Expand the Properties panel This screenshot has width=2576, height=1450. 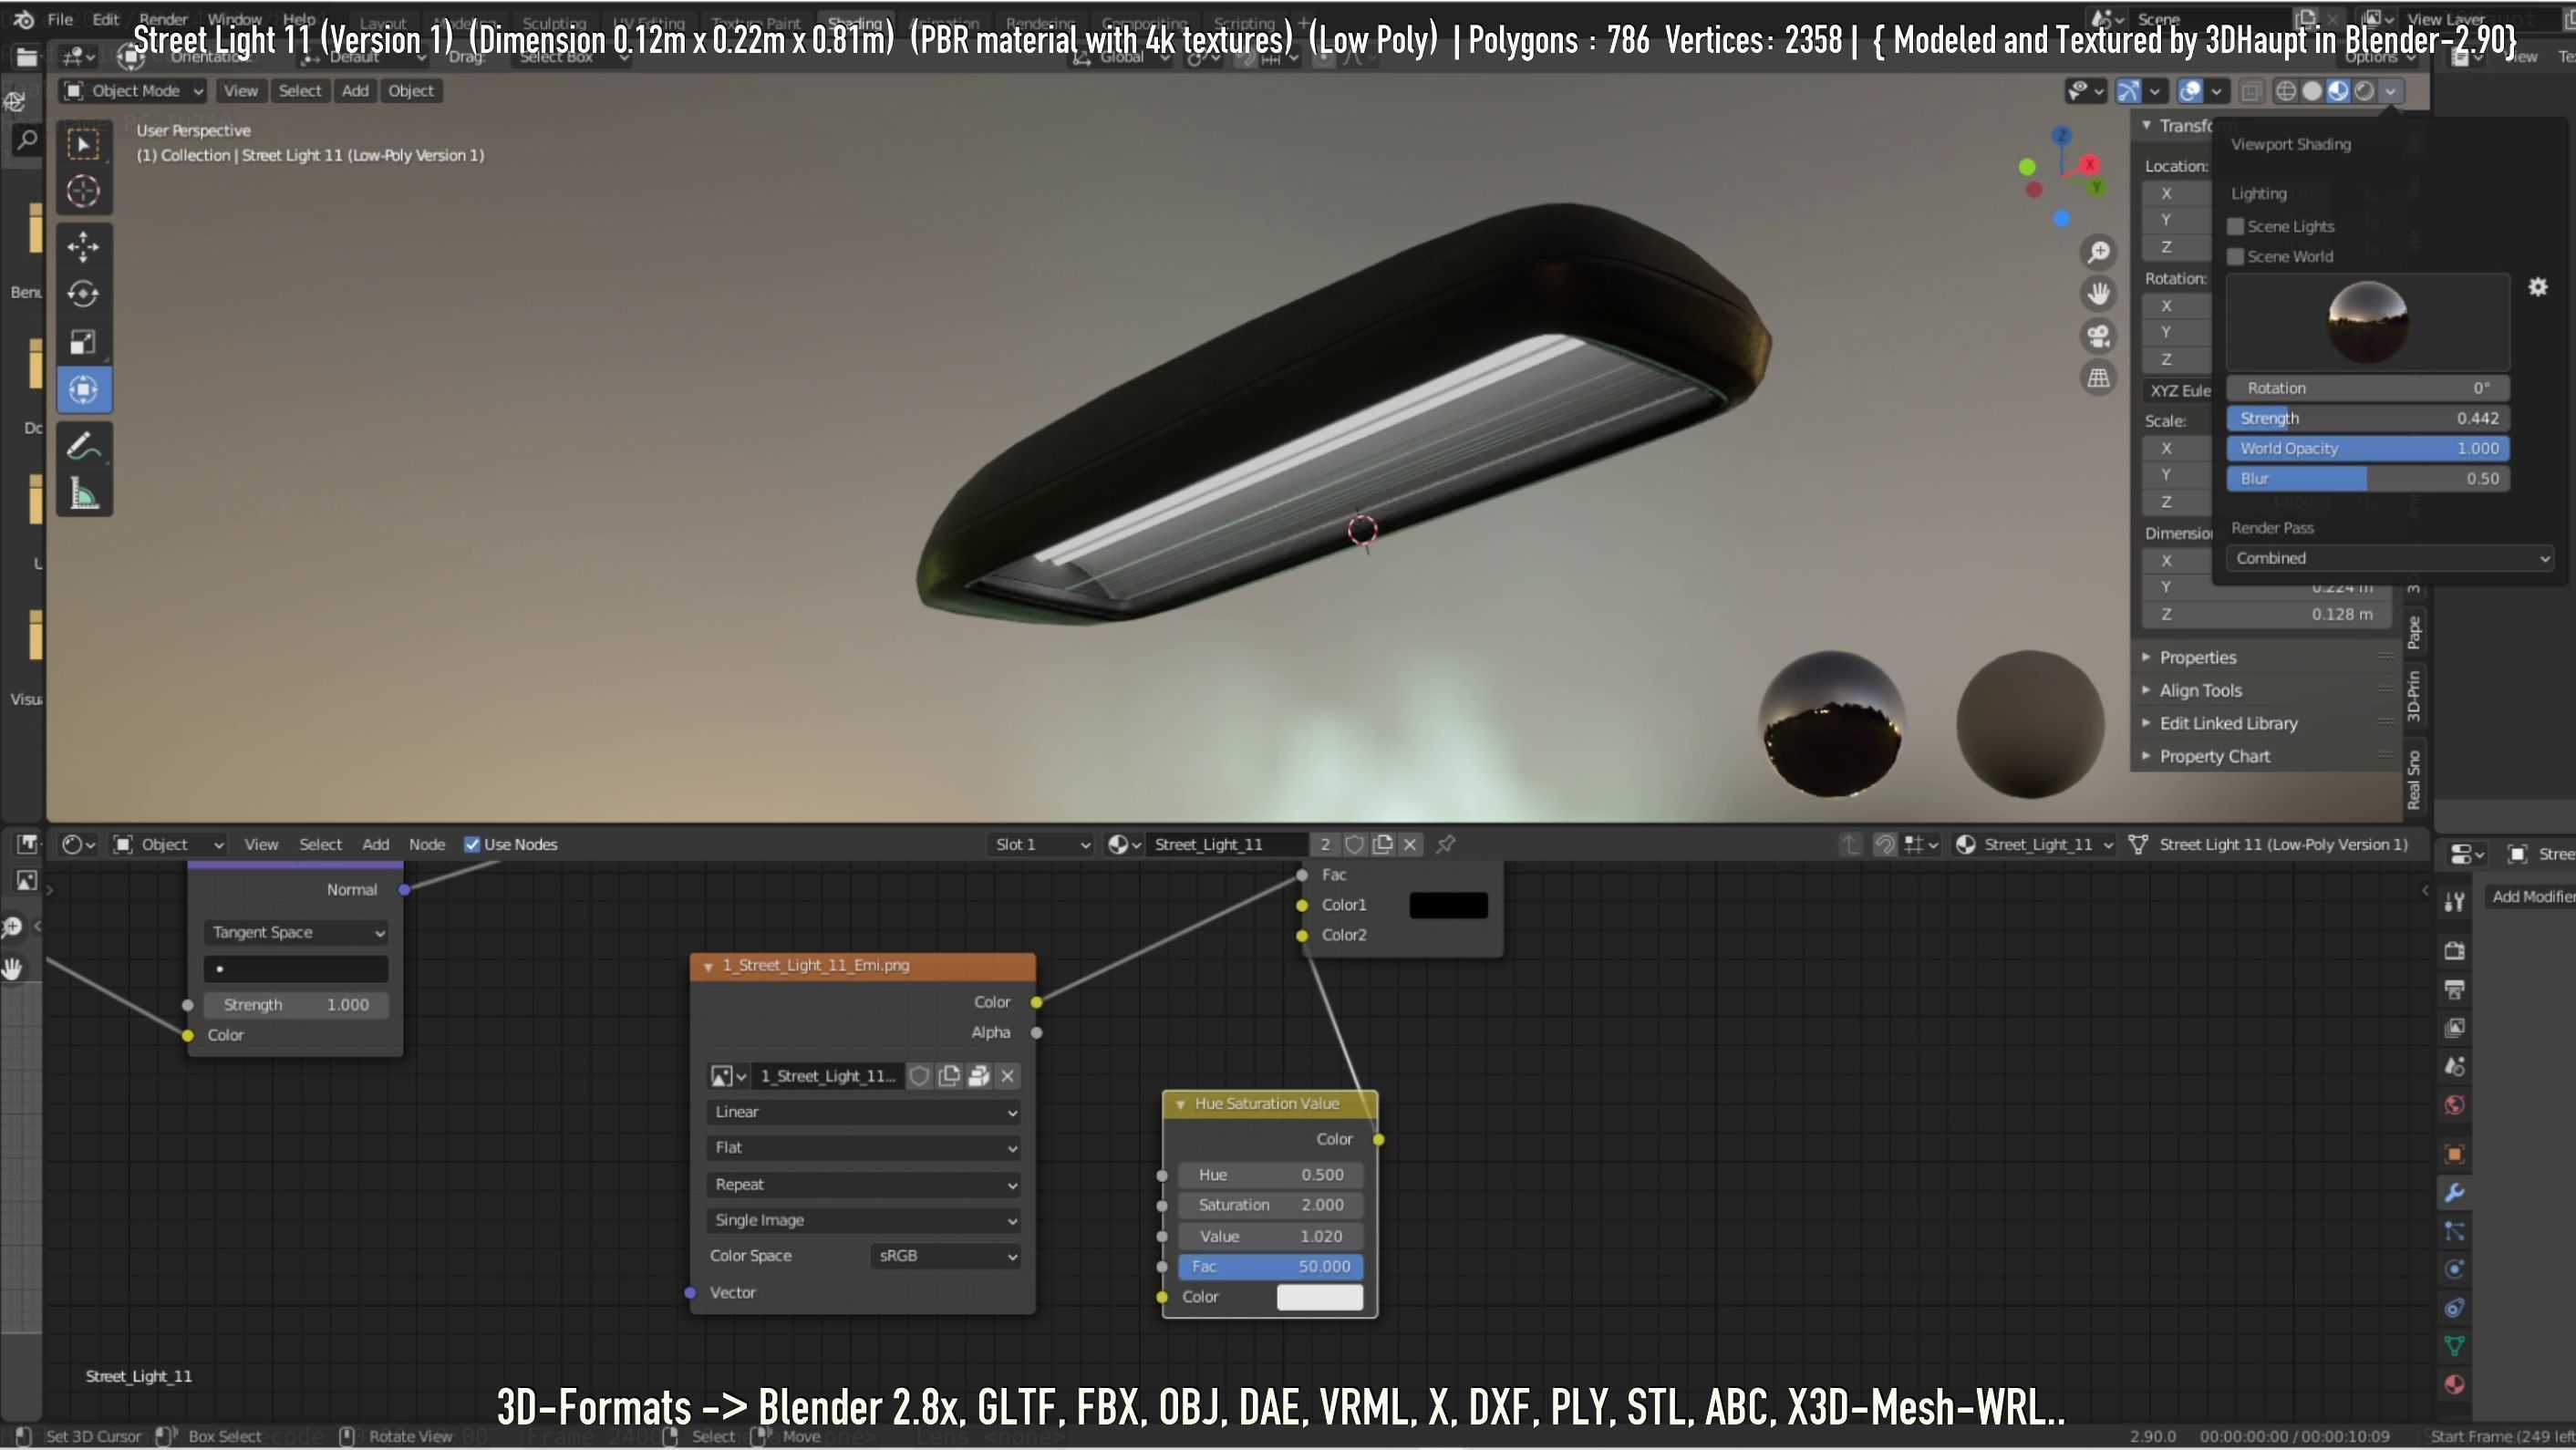pos(2197,658)
